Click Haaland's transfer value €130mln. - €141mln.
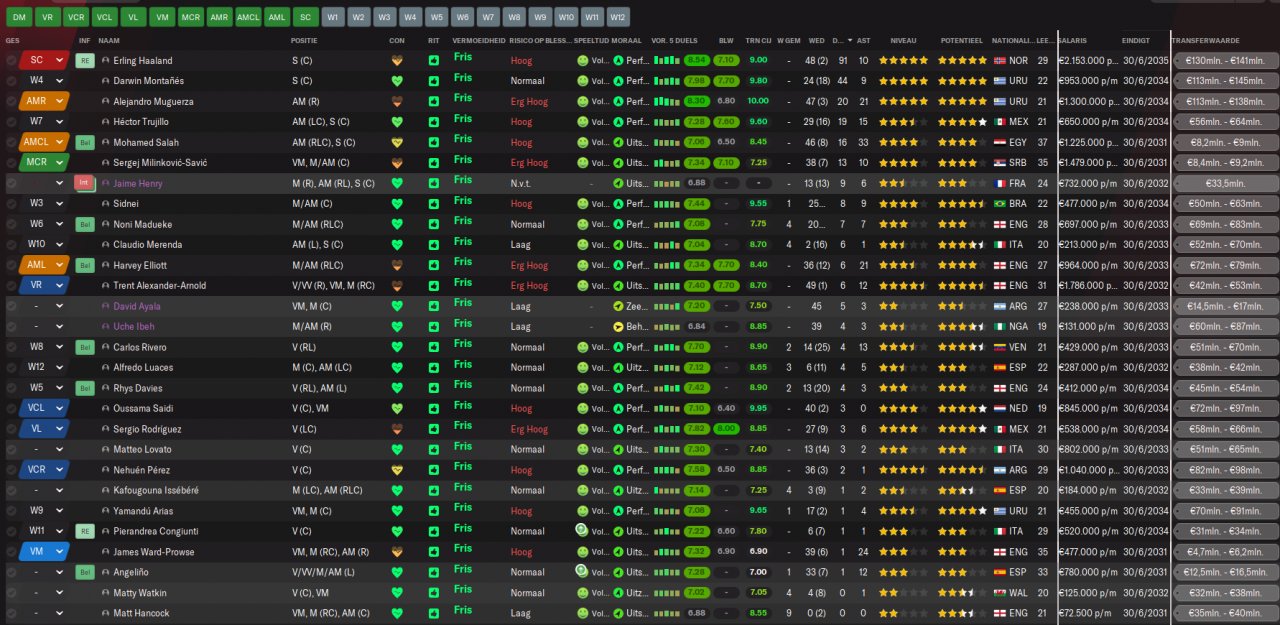The height and width of the screenshot is (625, 1280). (x=1225, y=60)
